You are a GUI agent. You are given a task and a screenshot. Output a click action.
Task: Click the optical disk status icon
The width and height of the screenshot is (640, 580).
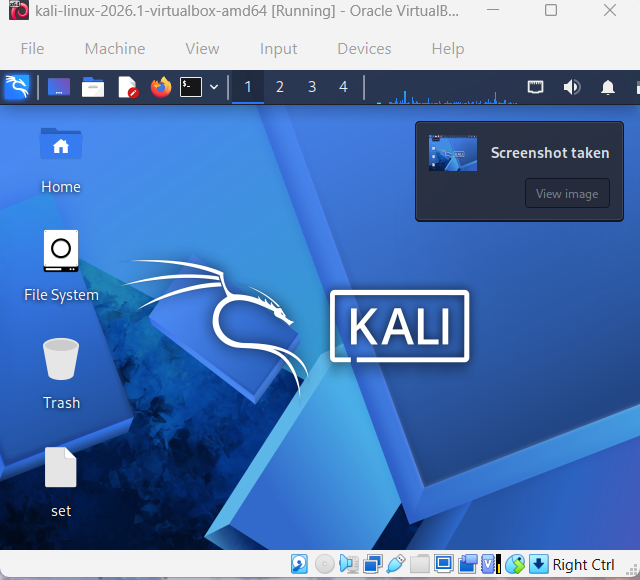(x=324, y=564)
